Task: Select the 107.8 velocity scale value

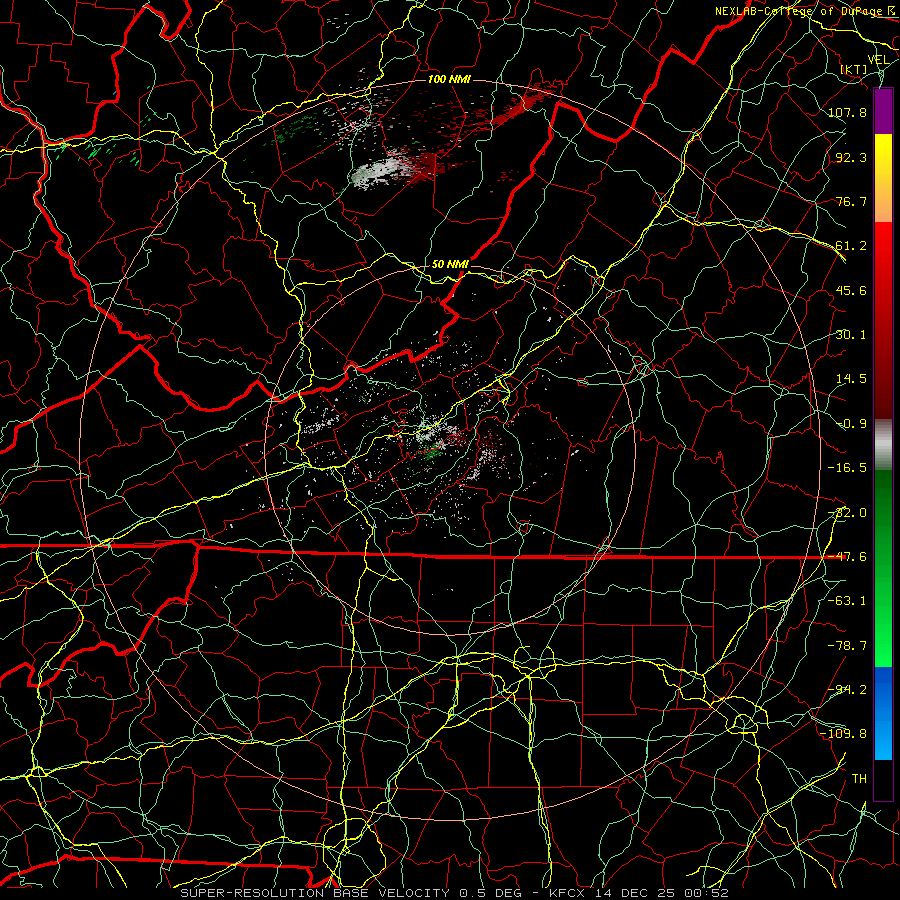Action: coord(847,112)
